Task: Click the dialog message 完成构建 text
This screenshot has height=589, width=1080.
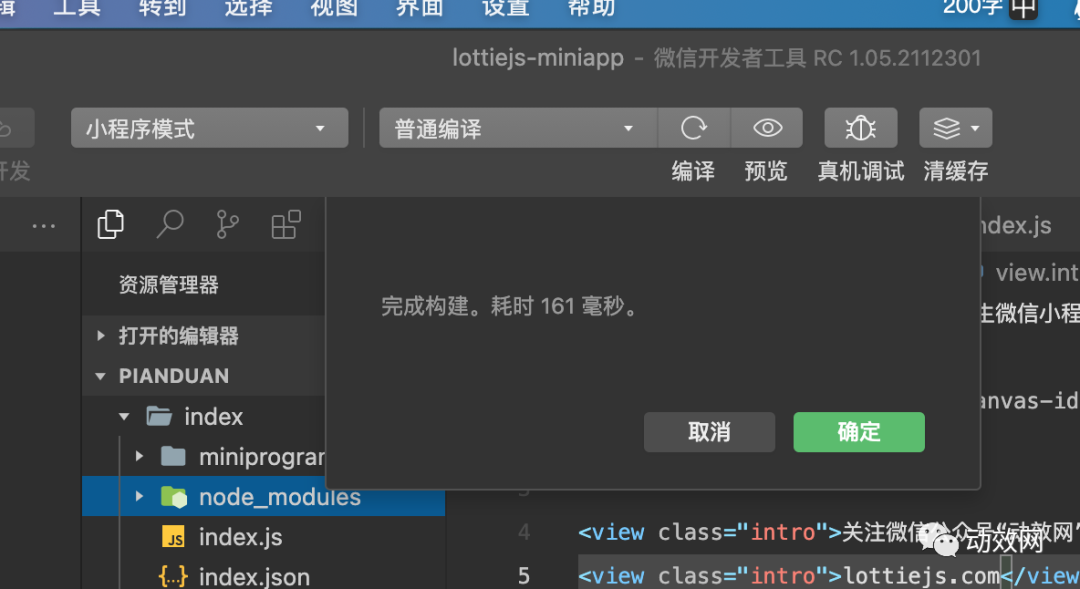Action: point(510,306)
